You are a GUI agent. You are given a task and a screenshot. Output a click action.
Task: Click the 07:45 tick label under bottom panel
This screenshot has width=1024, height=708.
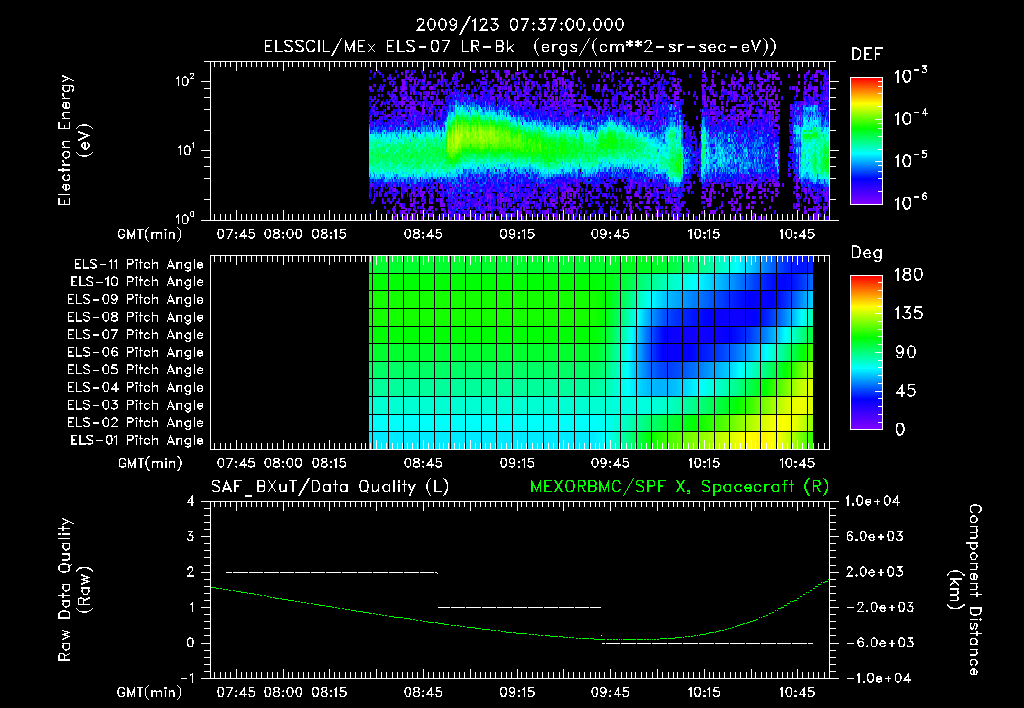[x=236, y=692]
